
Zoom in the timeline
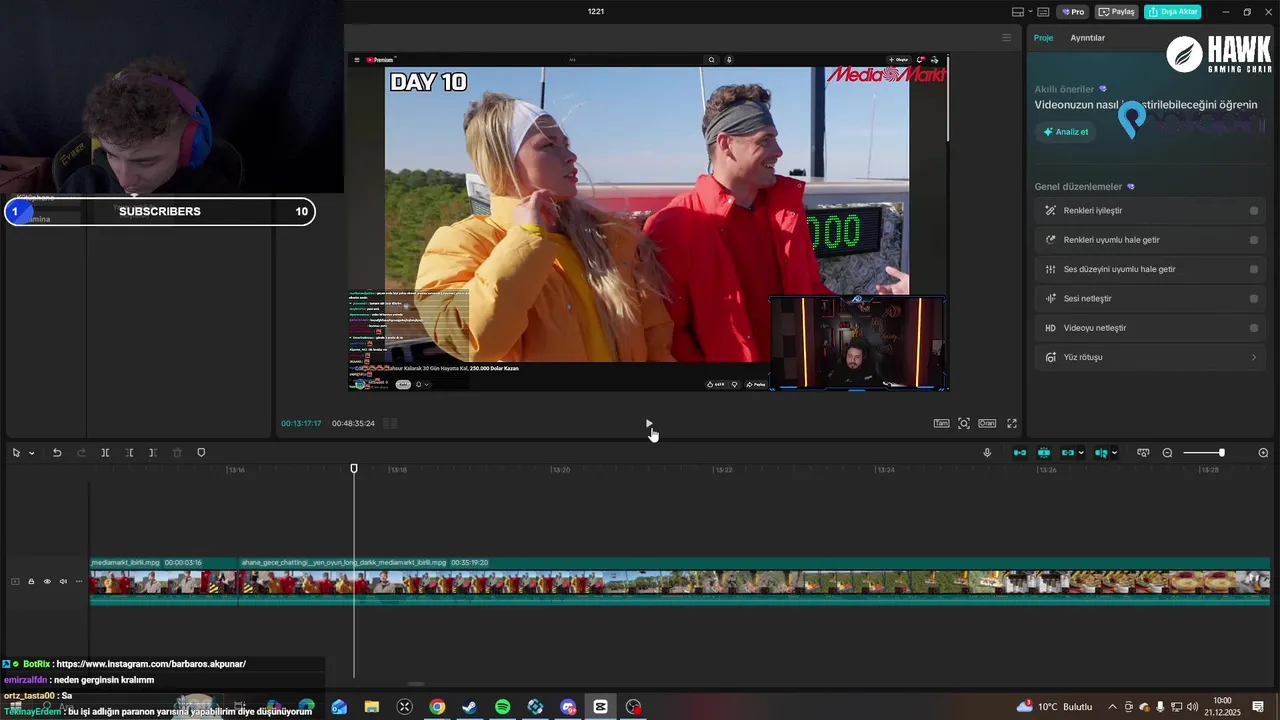coord(1263,453)
